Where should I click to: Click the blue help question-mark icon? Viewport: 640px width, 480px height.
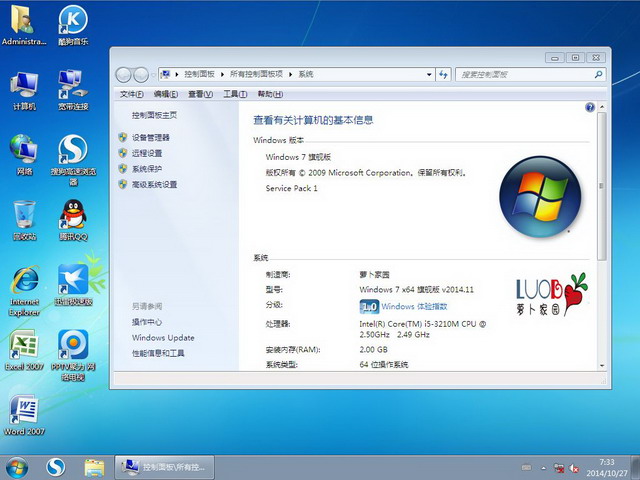click(589, 107)
